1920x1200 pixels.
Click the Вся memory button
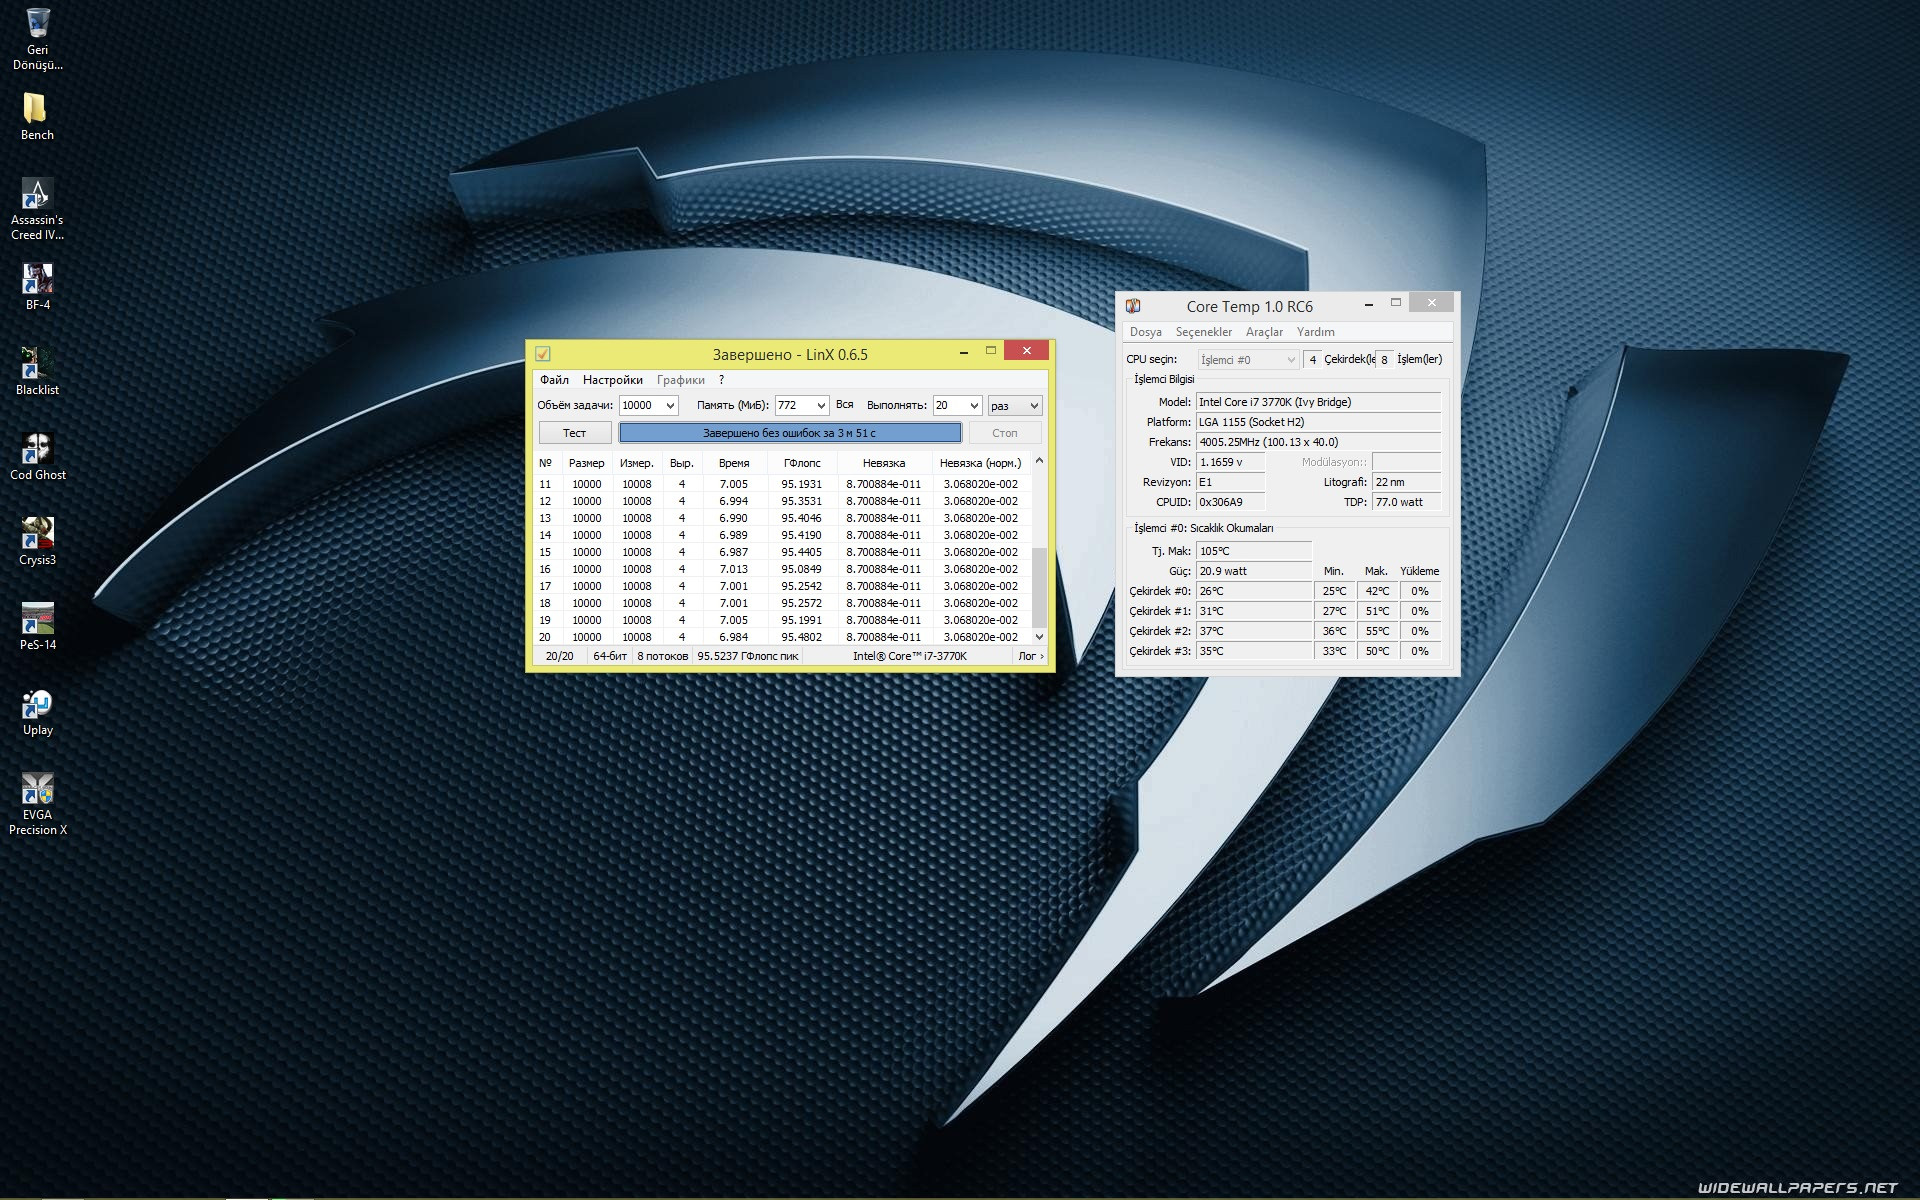(844, 405)
